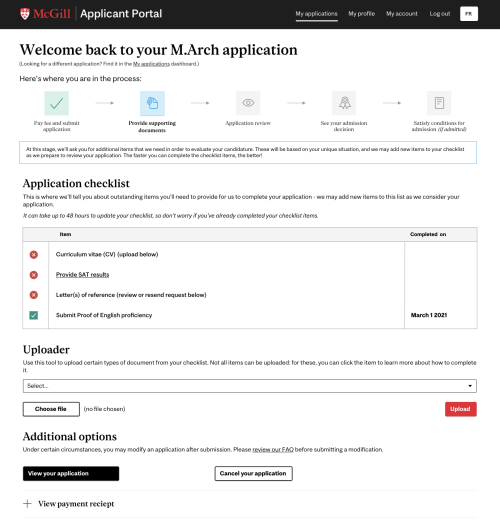This screenshot has height=525, width=500.
Task: Click the Pay fee and submit application label
Action: [x=57, y=126]
